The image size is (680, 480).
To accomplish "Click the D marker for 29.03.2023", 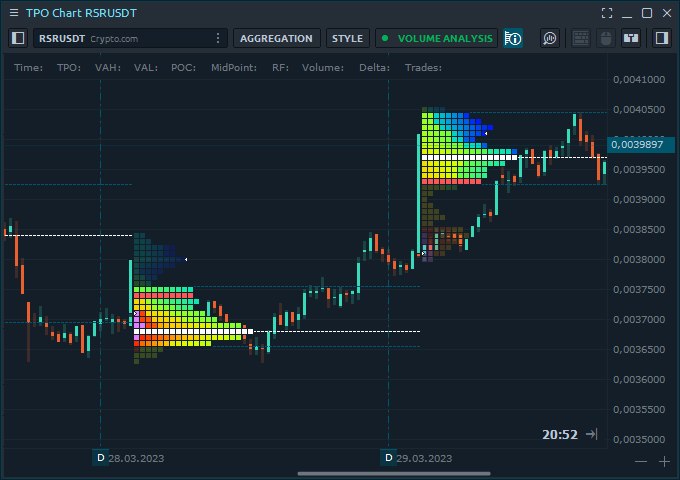I will (389, 458).
